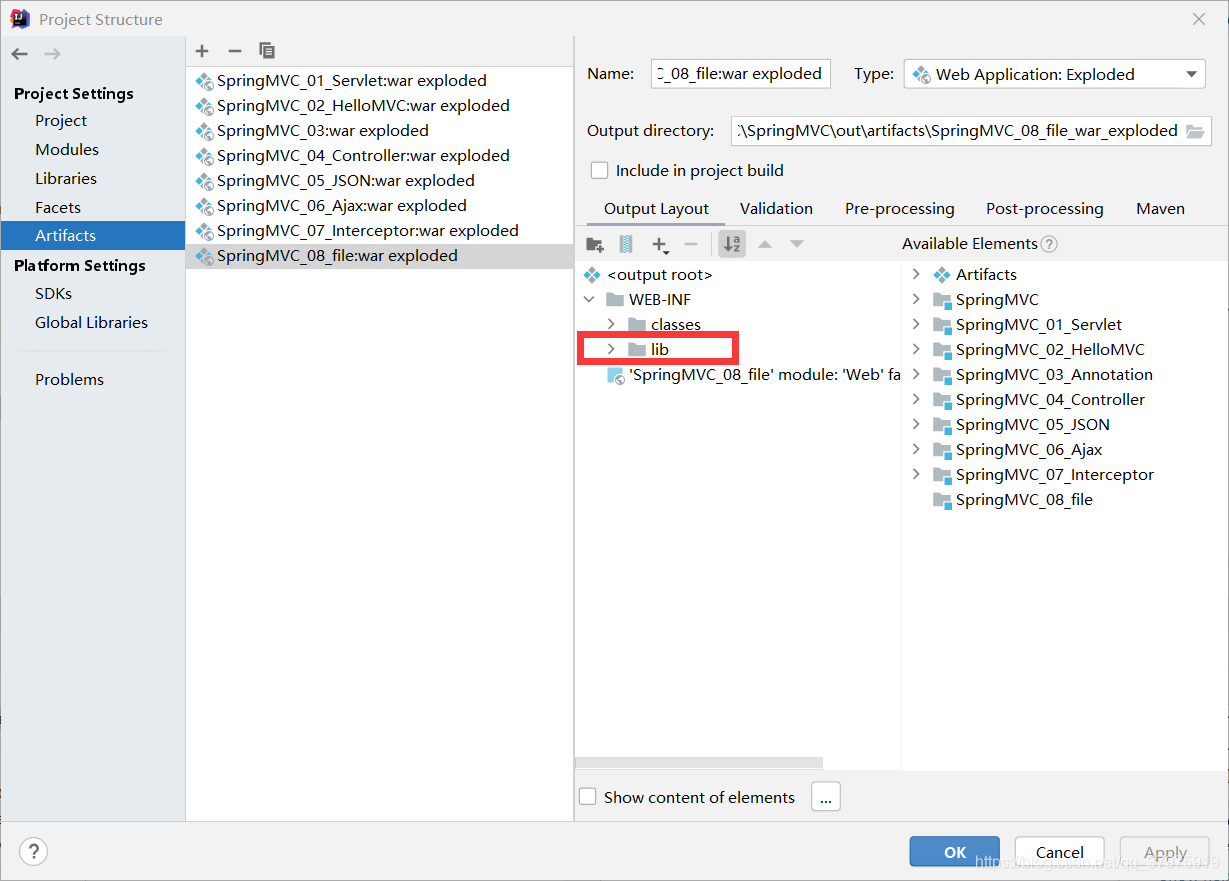Expand the classes folder node

coord(611,325)
